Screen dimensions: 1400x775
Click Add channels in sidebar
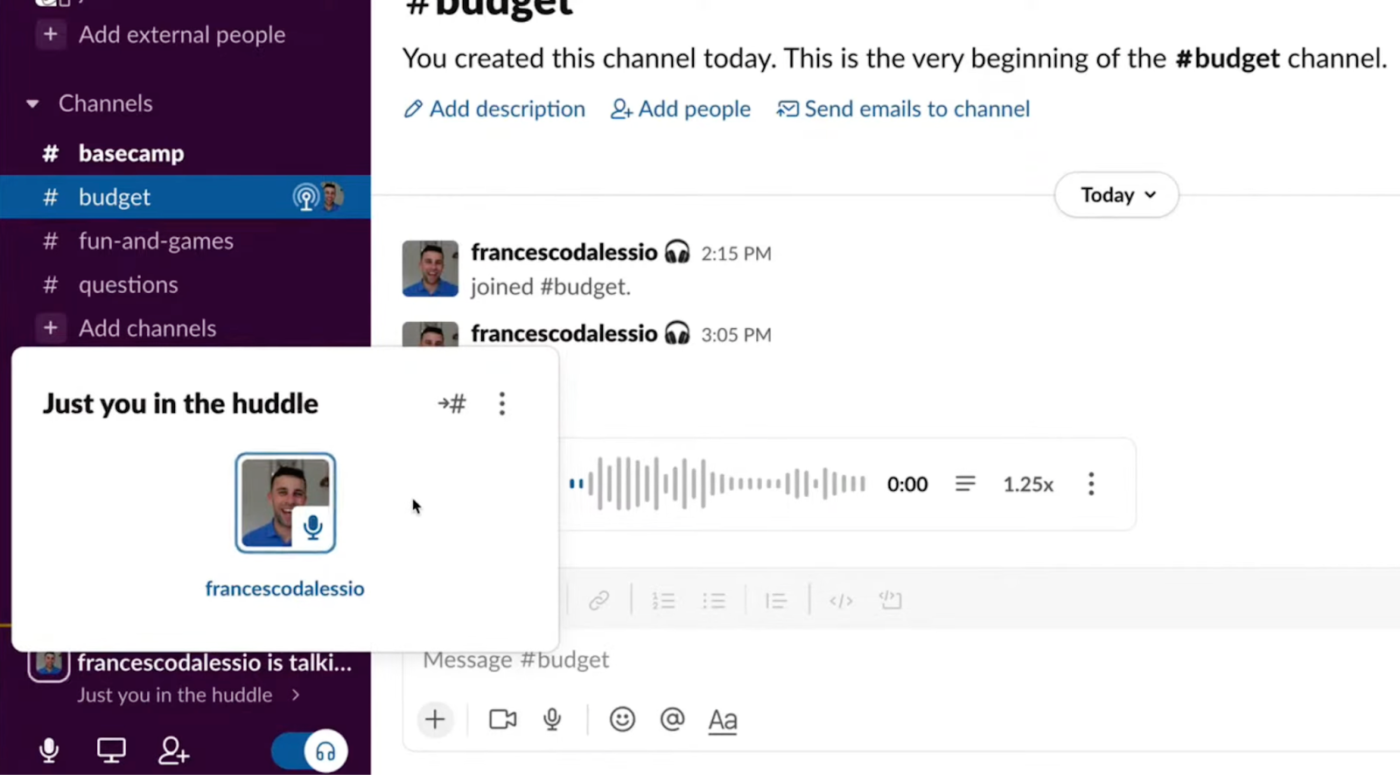tap(147, 328)
